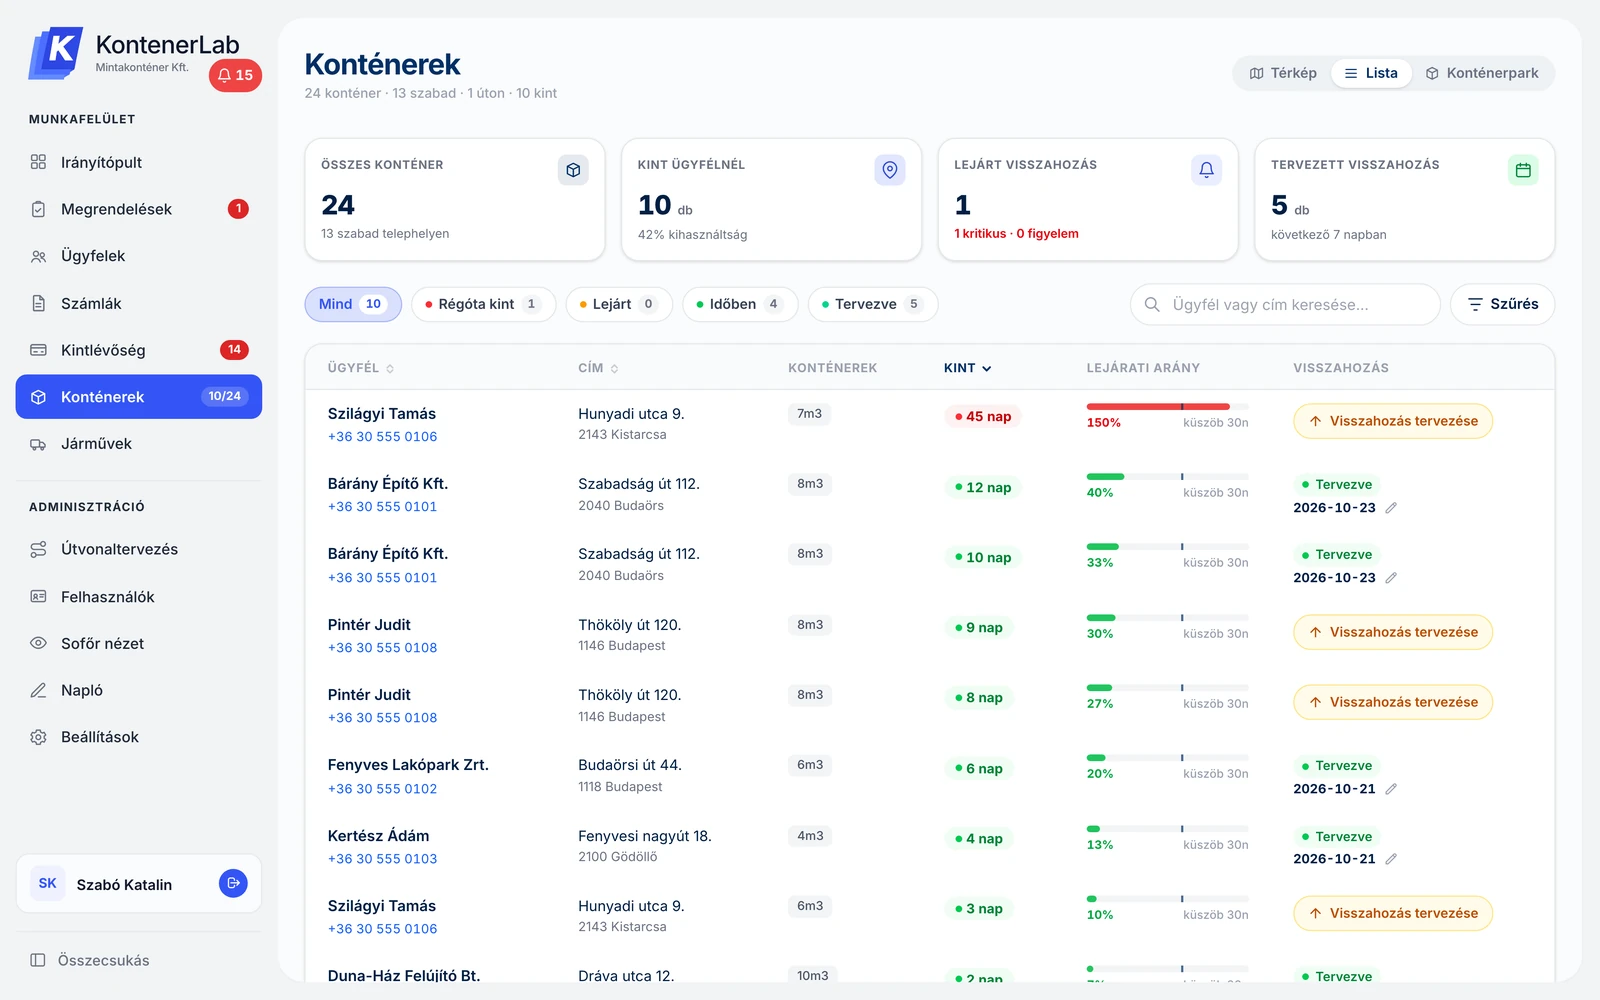Edit the 2026-10-23 date for the 10 nap row
The width and height of the screenshot is (1600, 1000).
1391,578
